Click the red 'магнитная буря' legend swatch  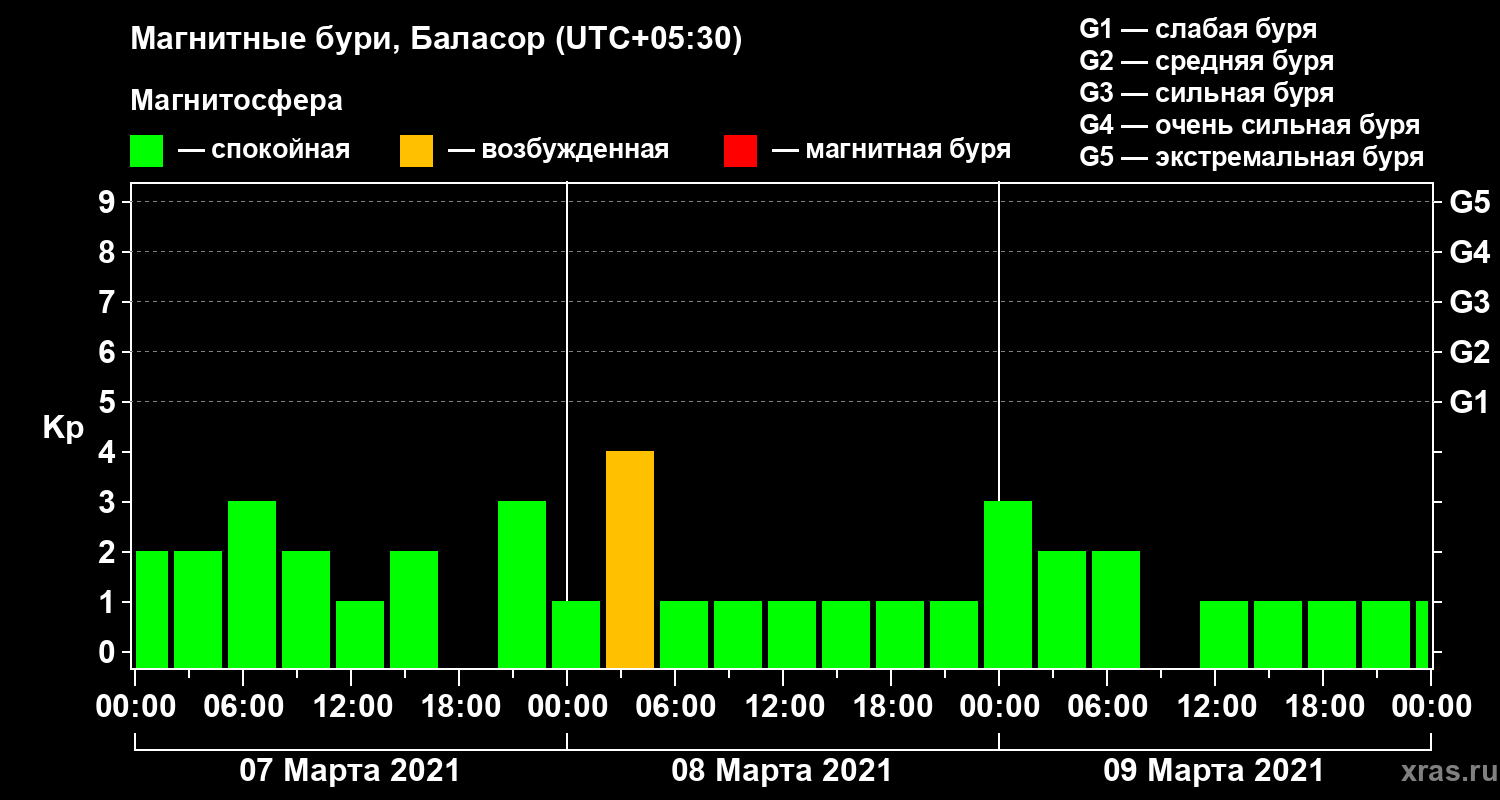point(740,151)
